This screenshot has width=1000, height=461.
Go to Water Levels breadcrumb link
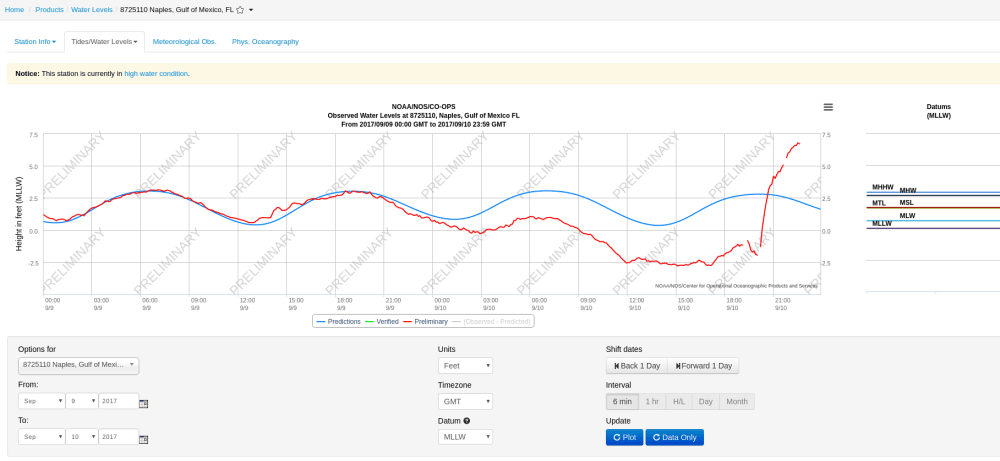92,10
